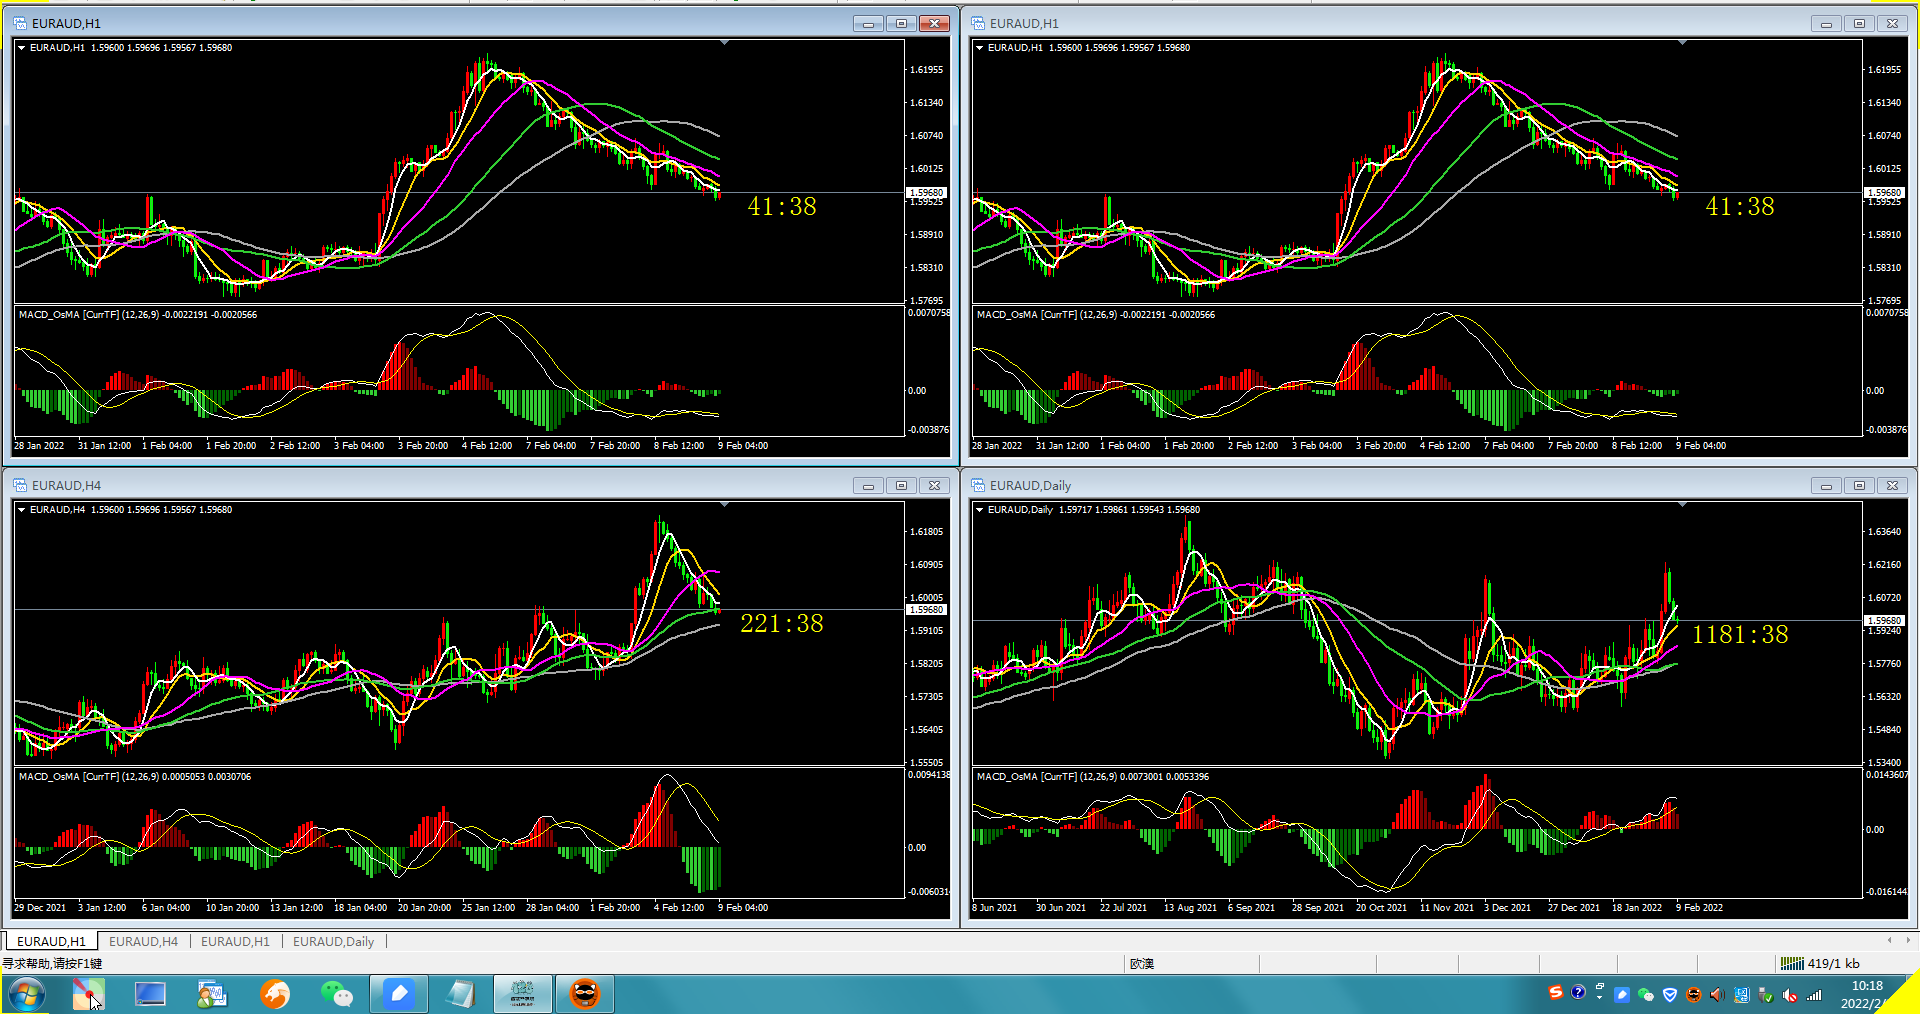Image resolution: width=1920 pixels, height=1014 pixels.
Task: Restore the EURAUD,H4 chart window
Action: click(x=901, y=485)
